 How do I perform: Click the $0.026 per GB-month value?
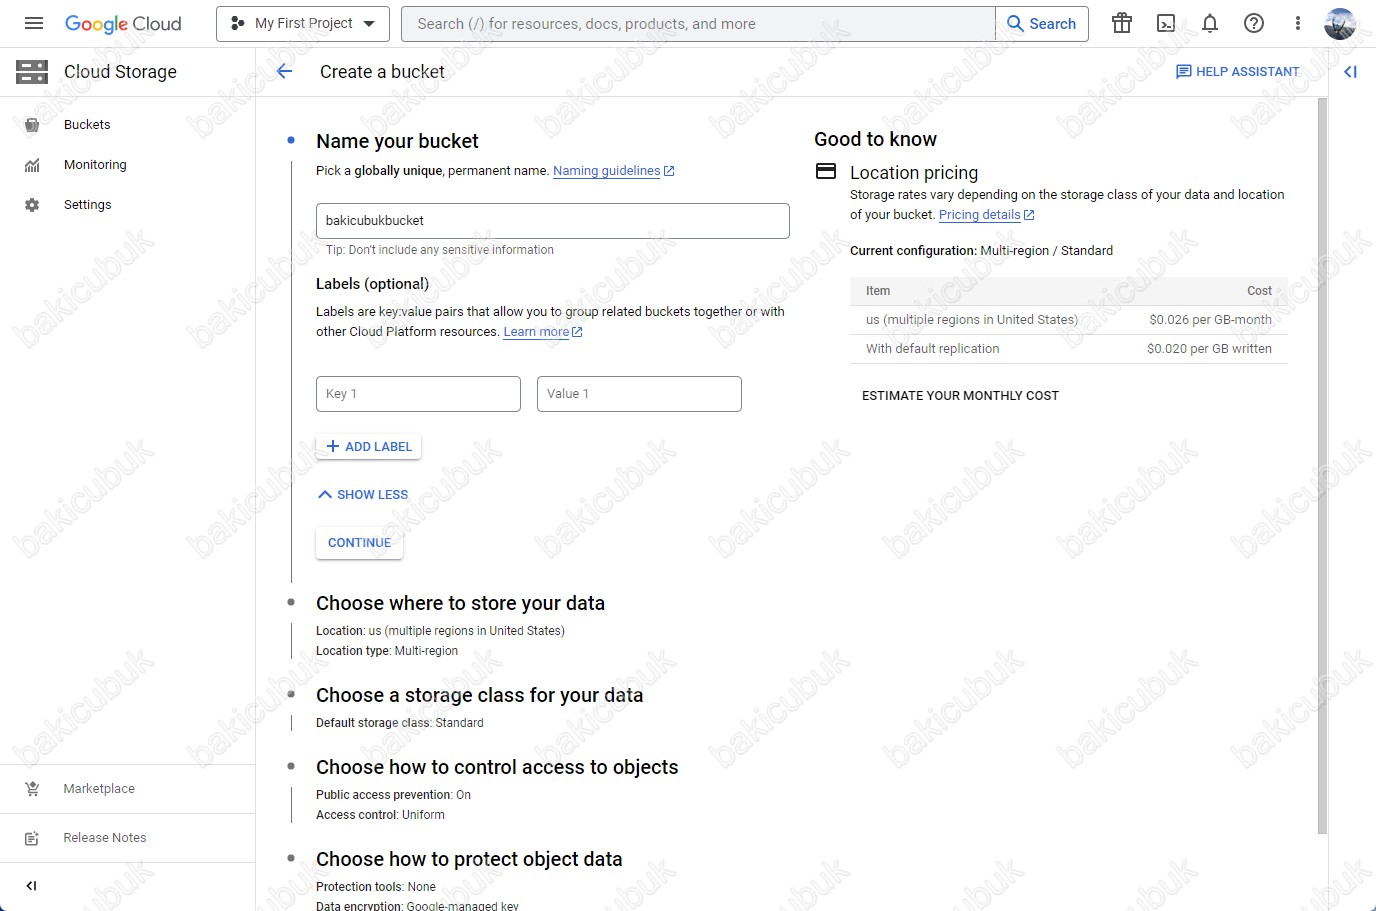[x=1210, y=320]
